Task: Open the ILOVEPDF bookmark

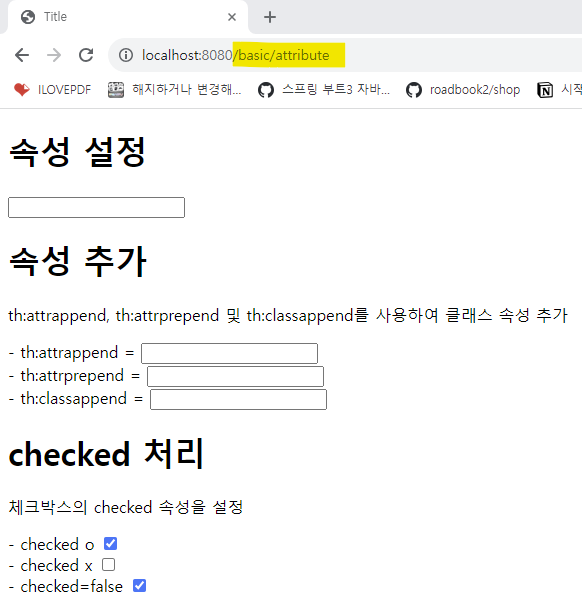Action: click(x=52, y=90)
